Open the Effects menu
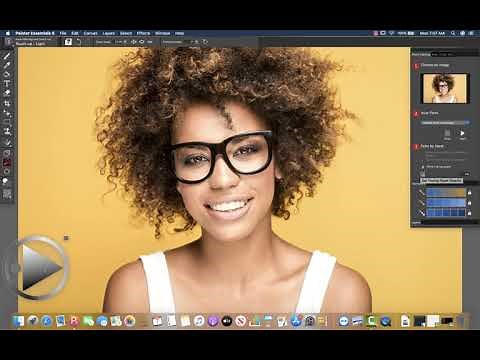This screenshot has height=360, width=480. (143, 33)
